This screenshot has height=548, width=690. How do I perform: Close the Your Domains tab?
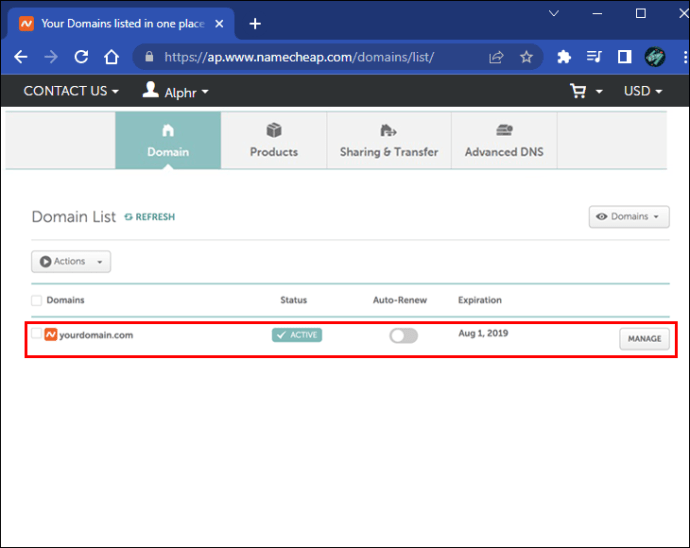[x=219, y=24]
